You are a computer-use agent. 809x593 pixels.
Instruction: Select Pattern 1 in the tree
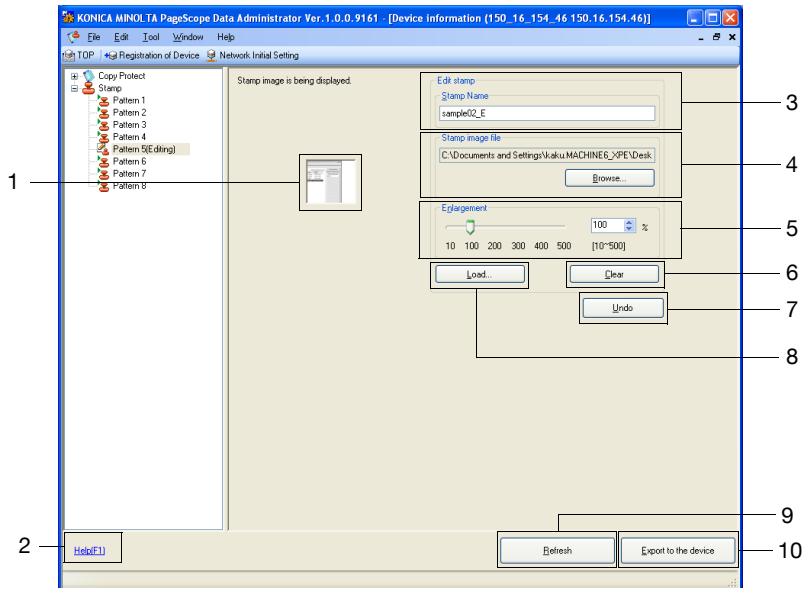point(129,101)
